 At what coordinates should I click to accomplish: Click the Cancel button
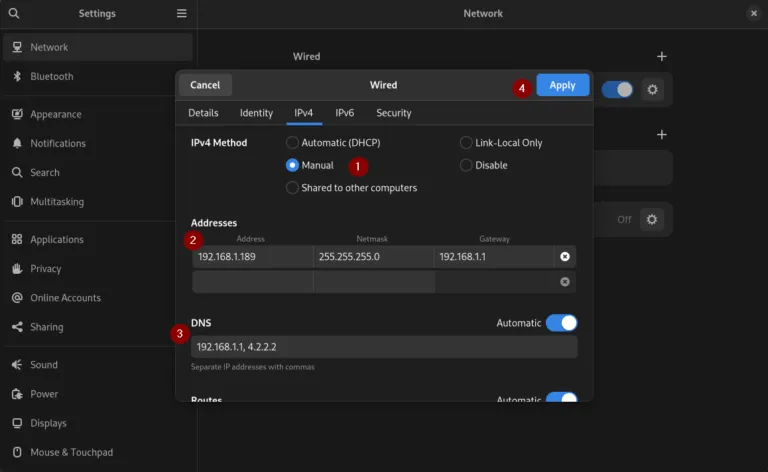point(205,85)
